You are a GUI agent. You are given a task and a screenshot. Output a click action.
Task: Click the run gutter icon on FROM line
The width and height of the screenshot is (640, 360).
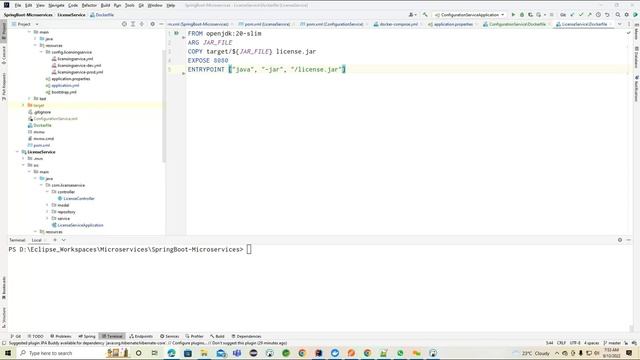(x=176, y=33)
